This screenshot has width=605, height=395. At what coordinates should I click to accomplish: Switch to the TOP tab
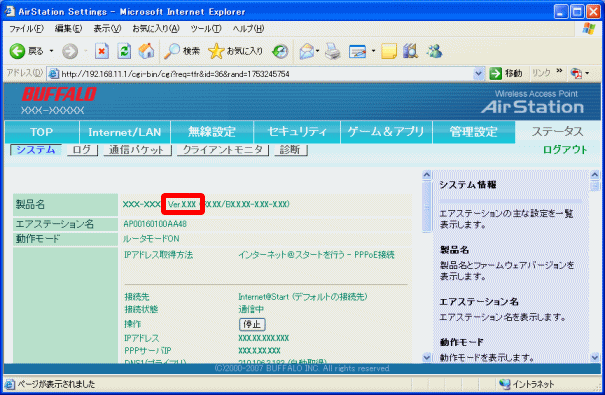tap(42, 132)
